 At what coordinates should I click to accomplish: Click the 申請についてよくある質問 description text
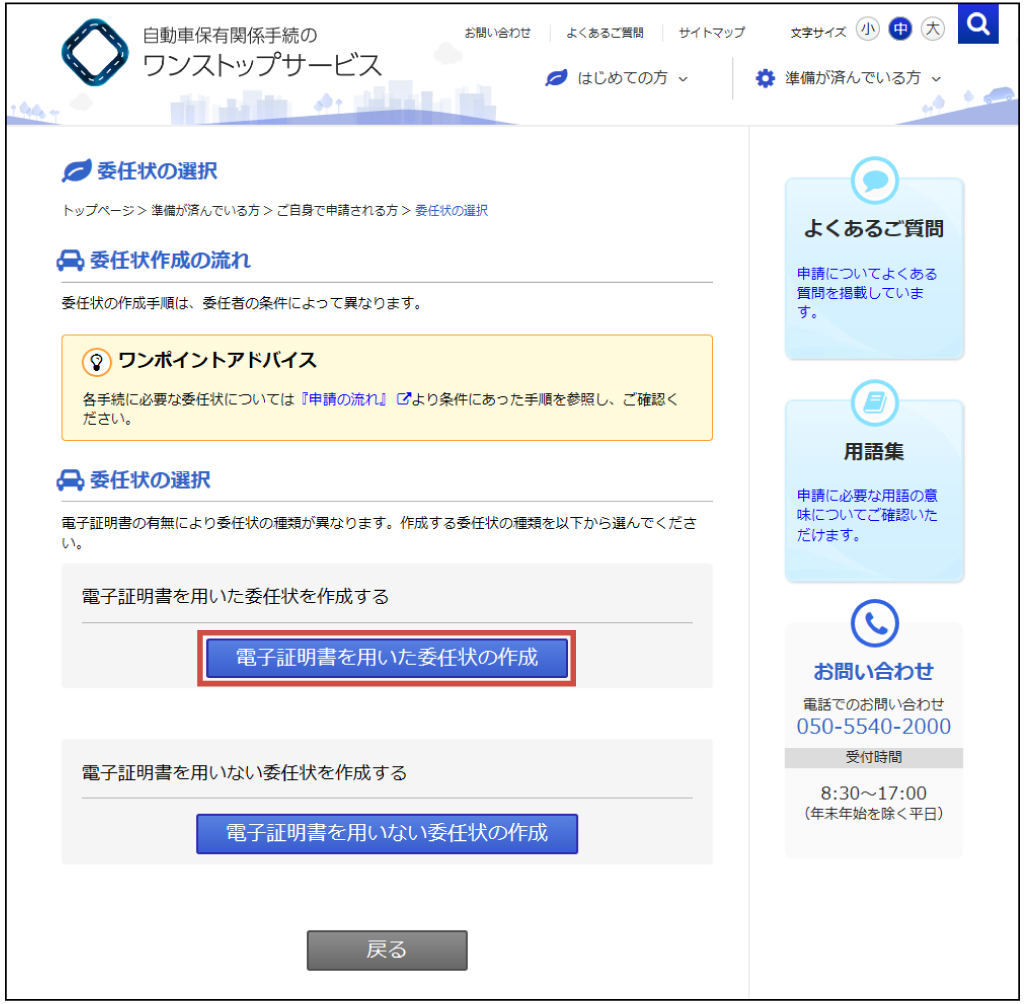[867, 293]
